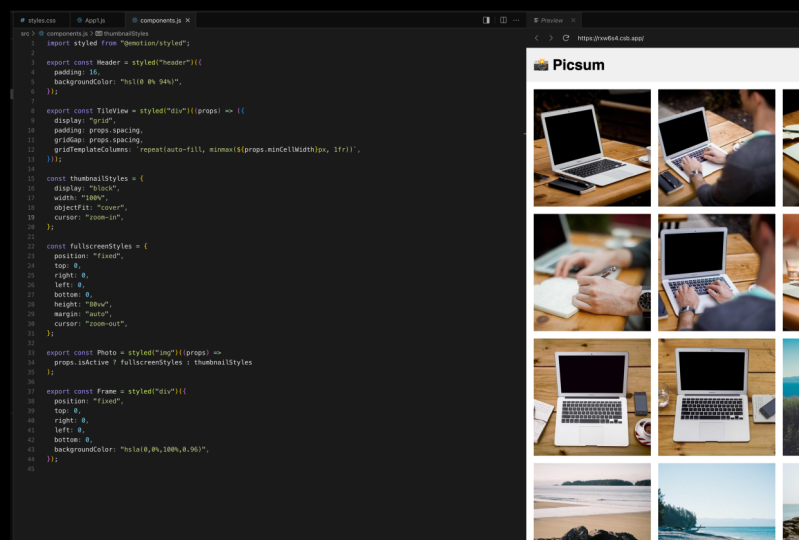Click the components.js breadcrumb
Image resolution: width=799 pixels, height=540 pixels.
click(x=67, y=34)
